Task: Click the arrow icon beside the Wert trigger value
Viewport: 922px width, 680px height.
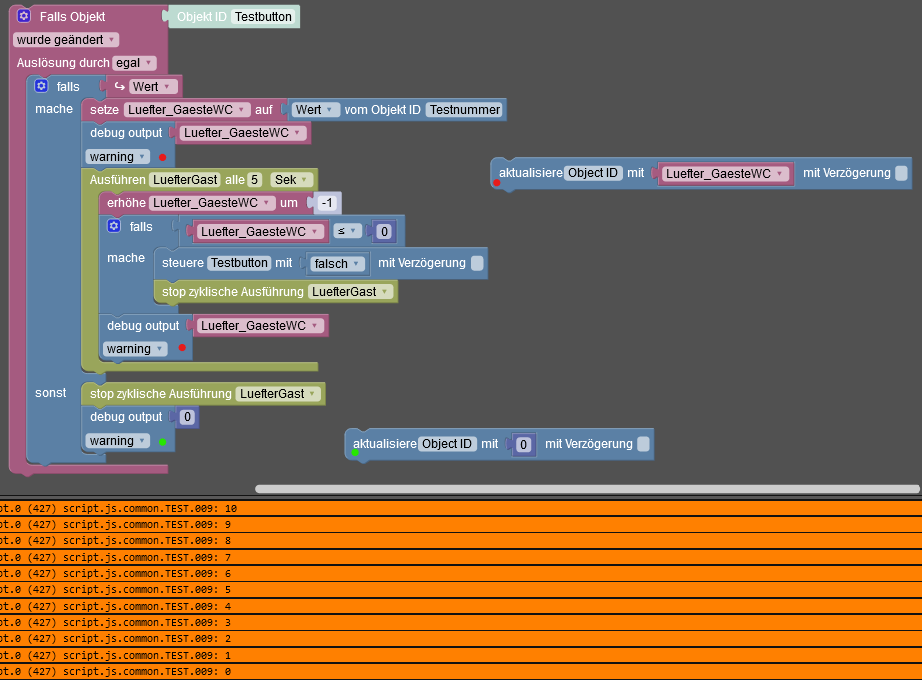Action: pos(119,86)
